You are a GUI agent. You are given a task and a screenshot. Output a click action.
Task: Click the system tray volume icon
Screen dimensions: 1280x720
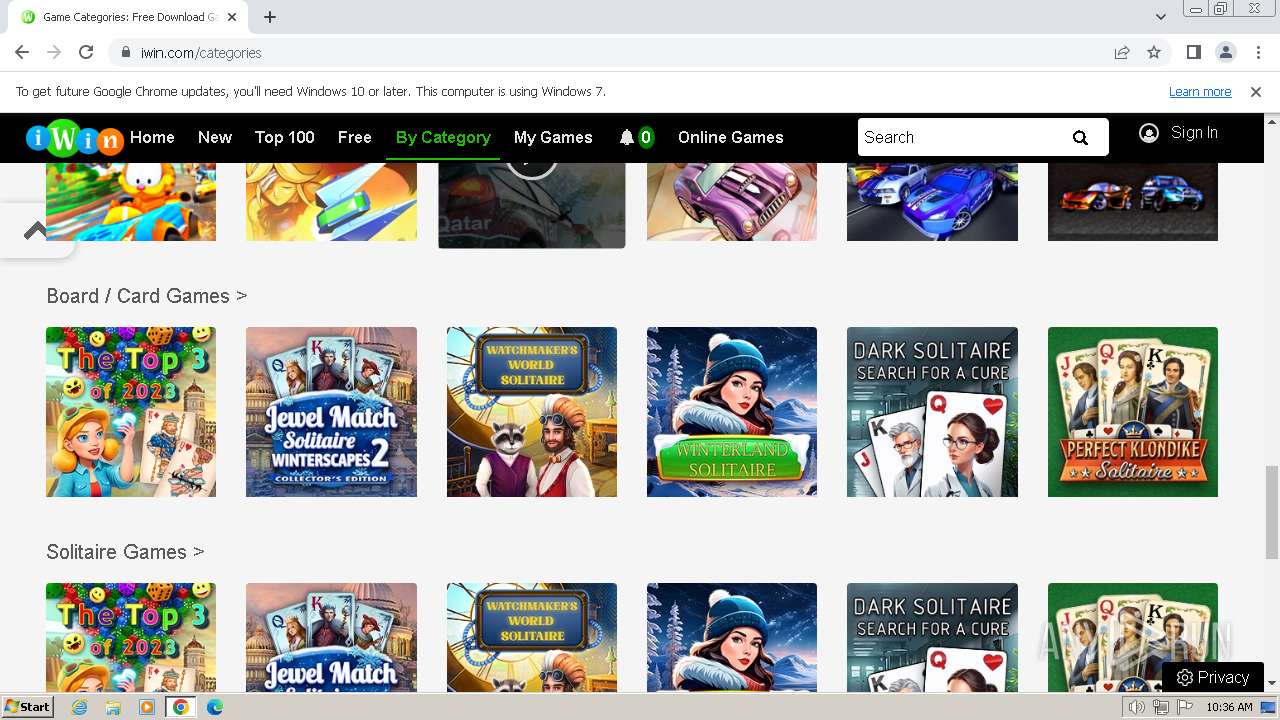[x=1137, y=707]
